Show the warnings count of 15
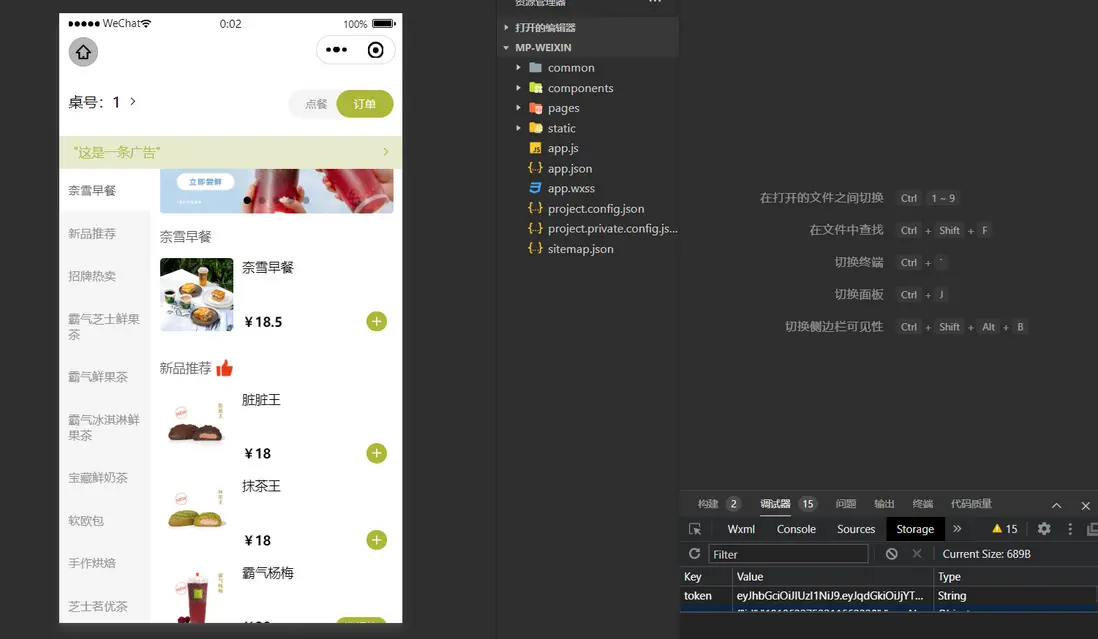This screenshot has width=1098, height=639. (x=1004, y=529)
